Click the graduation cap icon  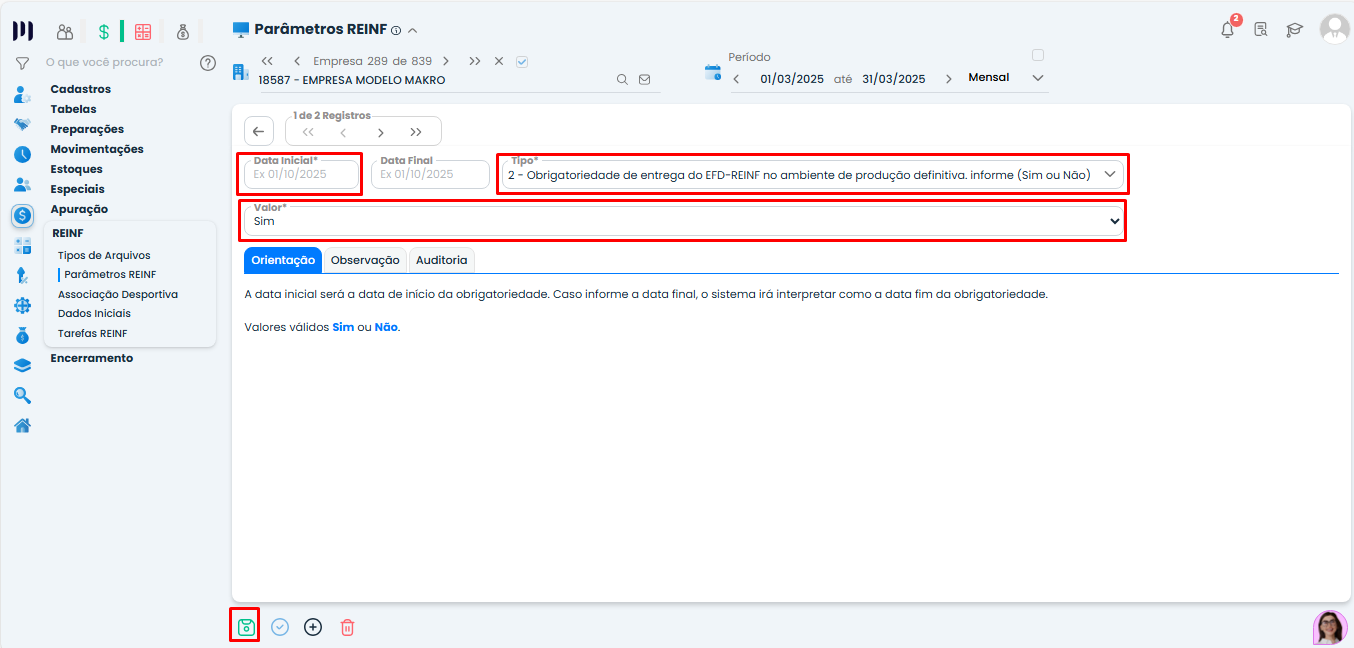(x=1294, y=30)
